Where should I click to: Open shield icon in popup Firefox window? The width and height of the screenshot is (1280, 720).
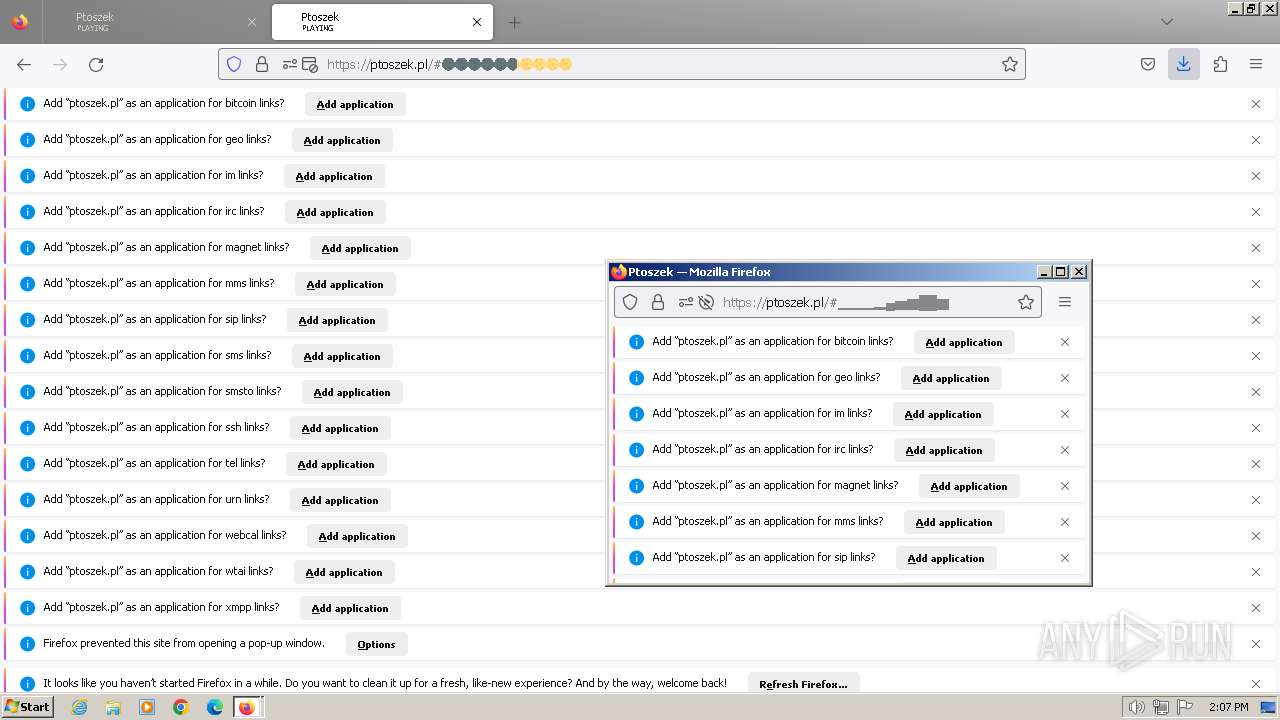coord(630,302)
